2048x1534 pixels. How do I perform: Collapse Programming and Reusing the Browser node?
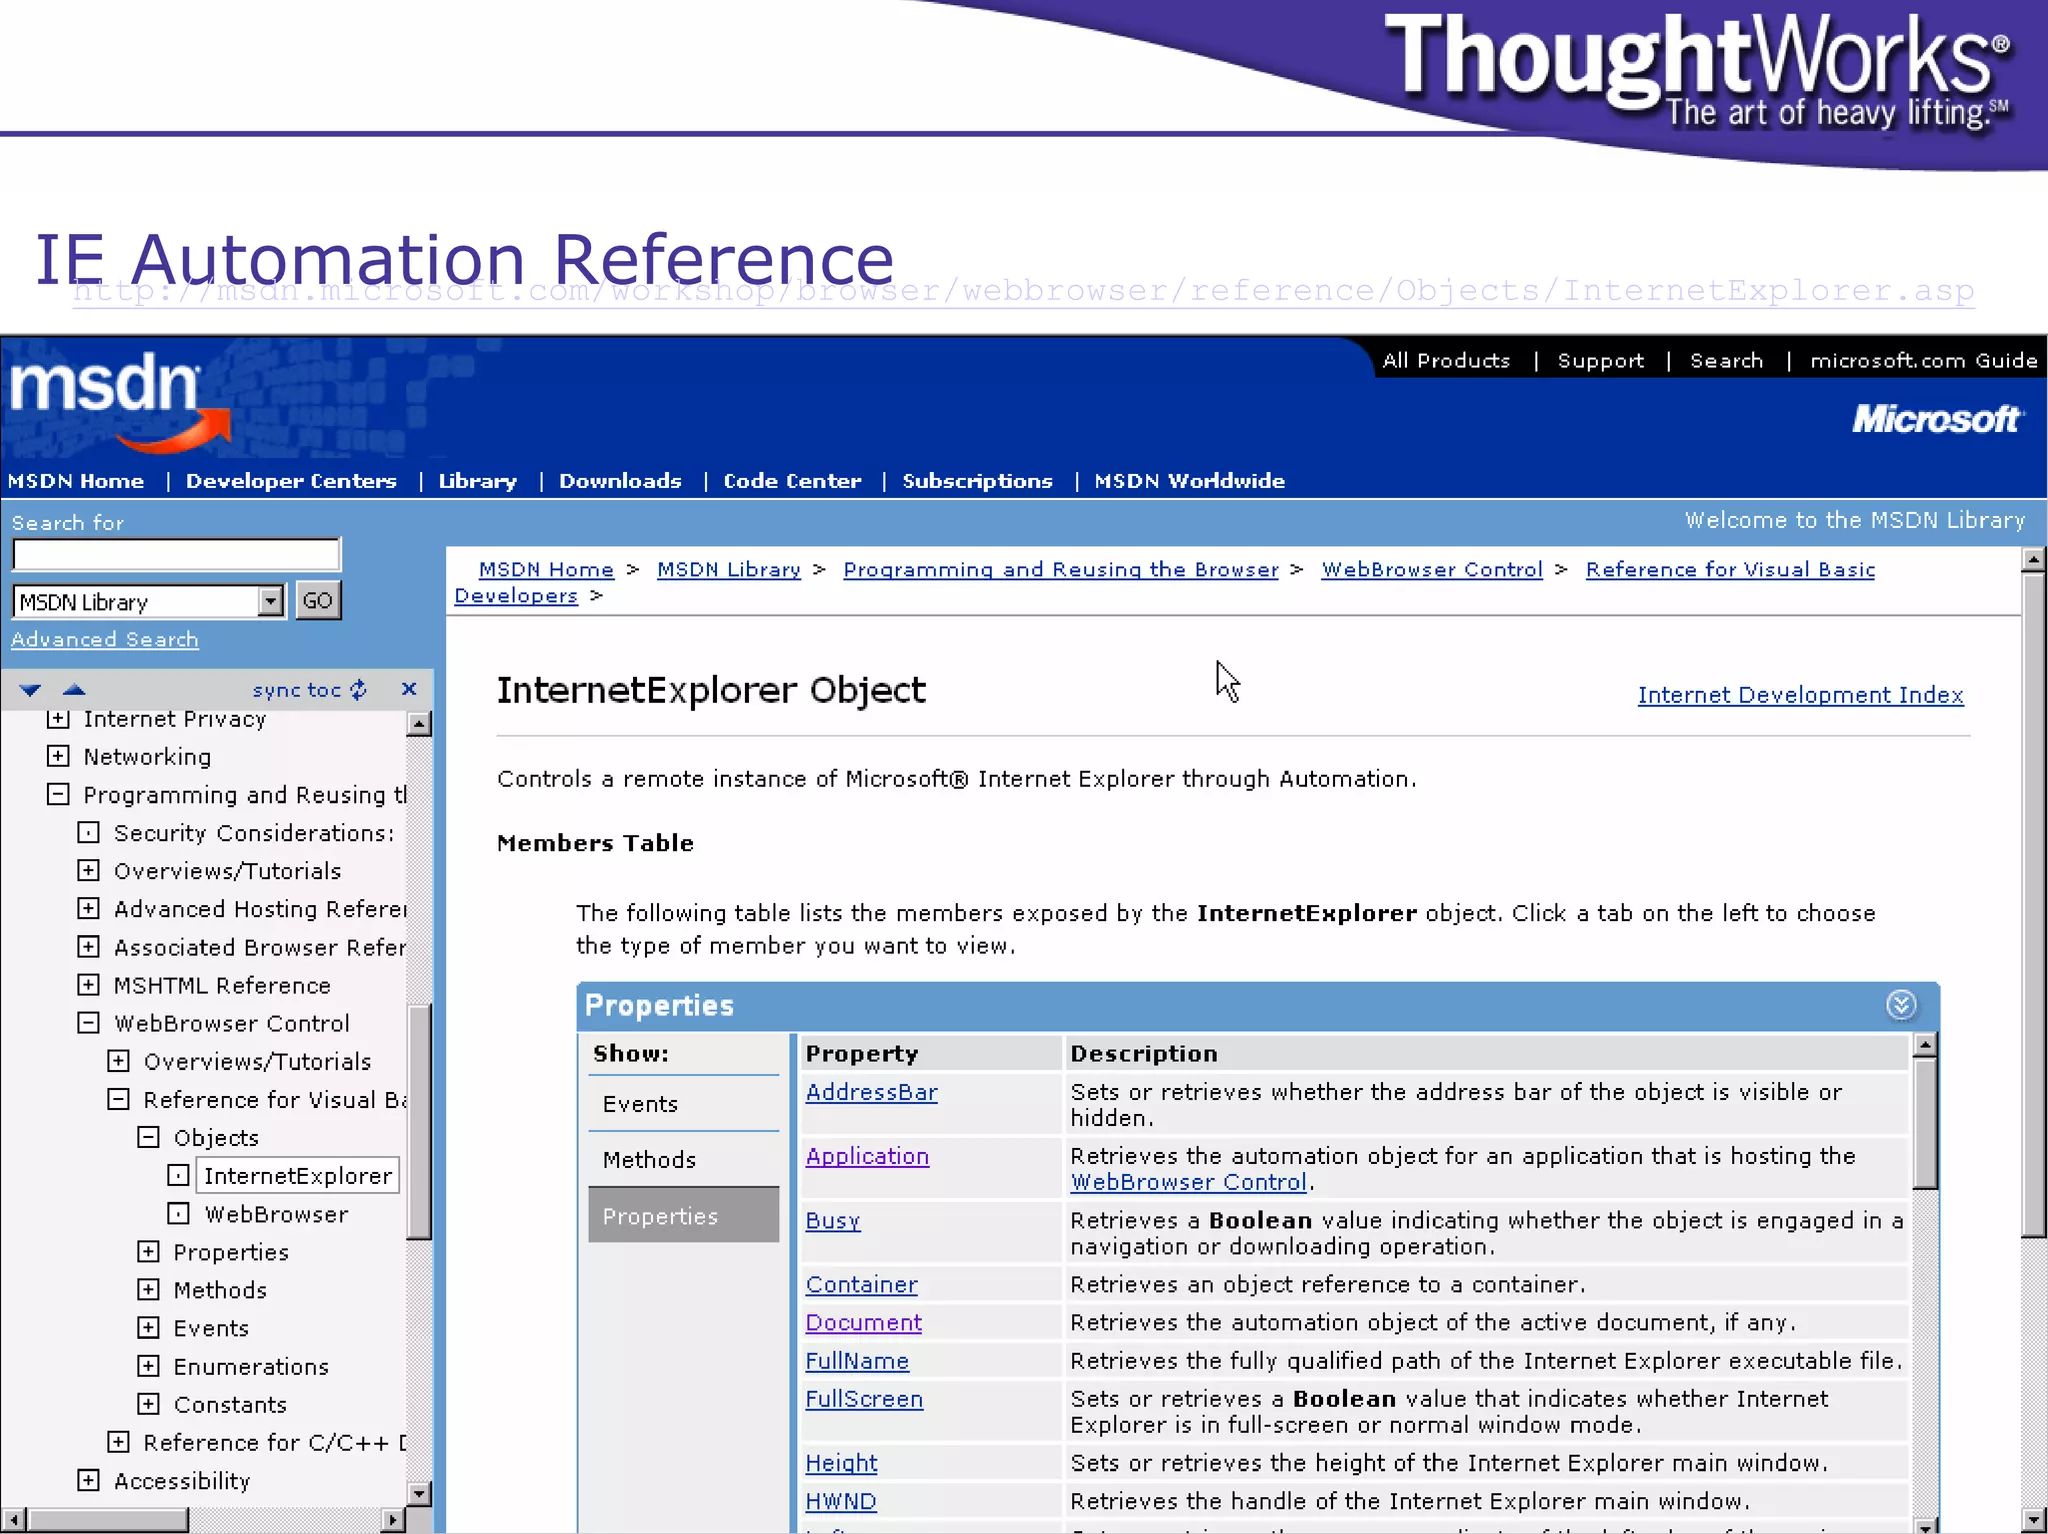coord(58,794)
